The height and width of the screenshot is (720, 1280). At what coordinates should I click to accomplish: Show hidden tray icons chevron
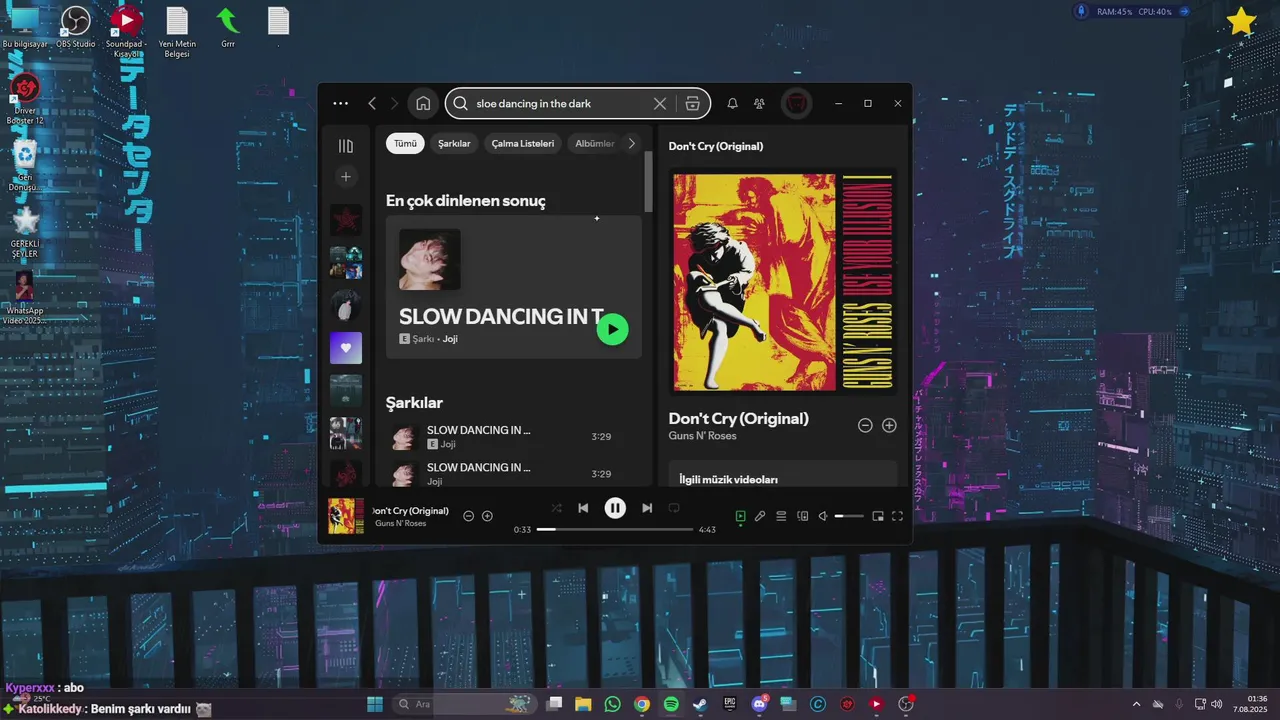click(1136, 704)
